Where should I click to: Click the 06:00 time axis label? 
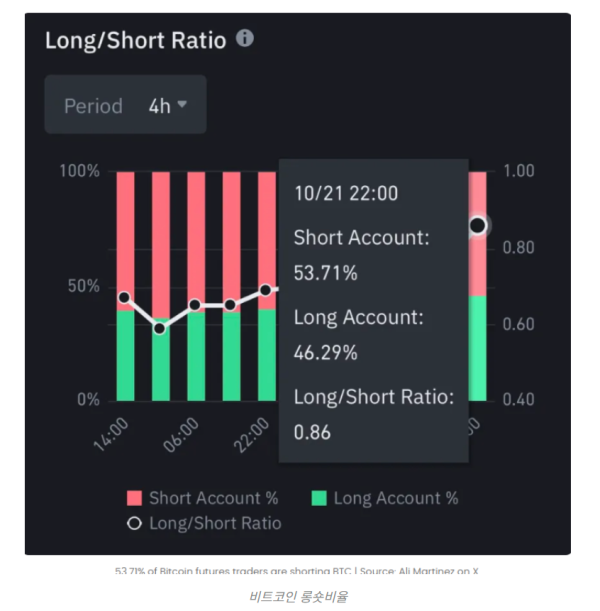(x=181, y=434)
